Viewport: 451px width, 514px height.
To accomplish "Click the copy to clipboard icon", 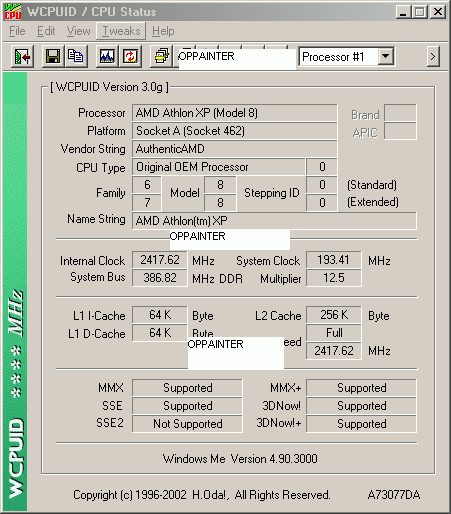I will (x=76, y=56).
